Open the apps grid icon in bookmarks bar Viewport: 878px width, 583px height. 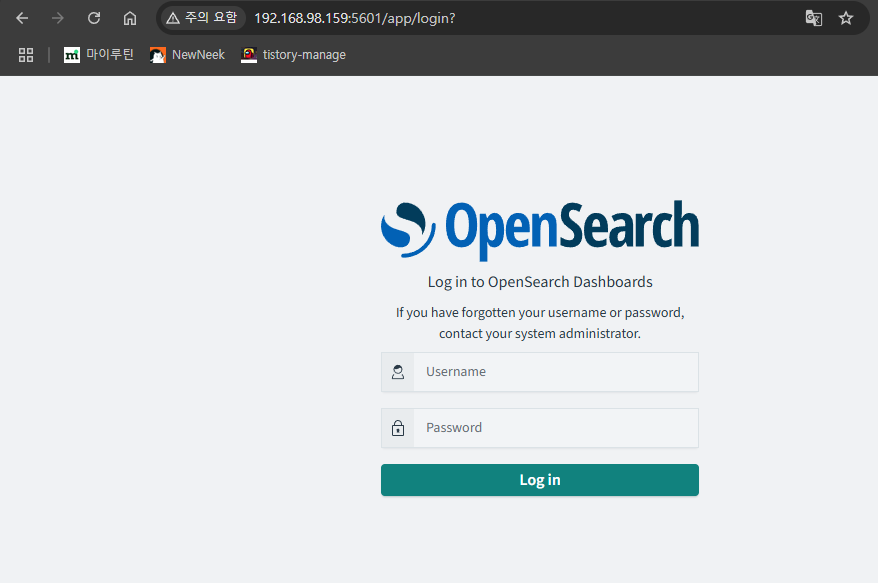point(26,55)
